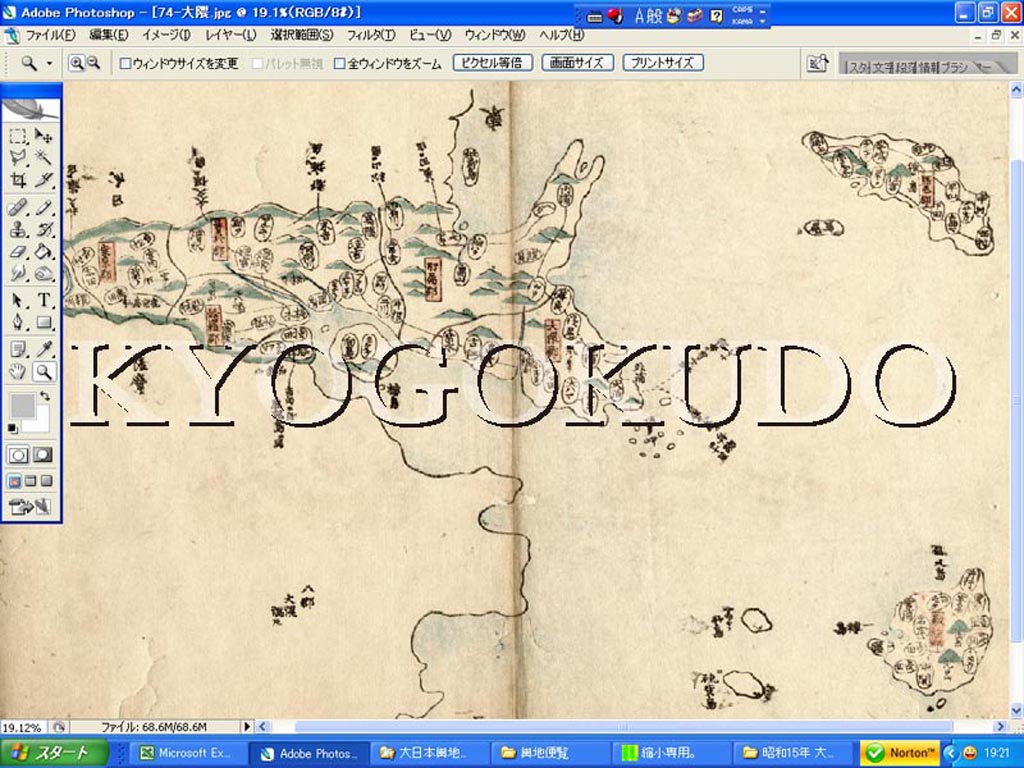Click the Jump to ImageReady button
Viewport: 1024px width, 768px height.
click(x=30, y=507)
